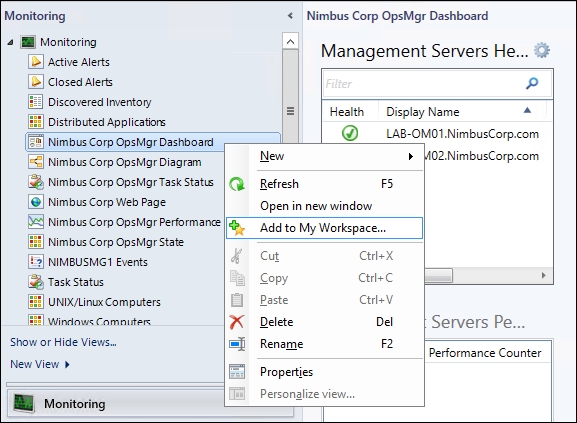Select Nimbus Corp OpsMgr State
577x423 pixels.
point(116,242)
